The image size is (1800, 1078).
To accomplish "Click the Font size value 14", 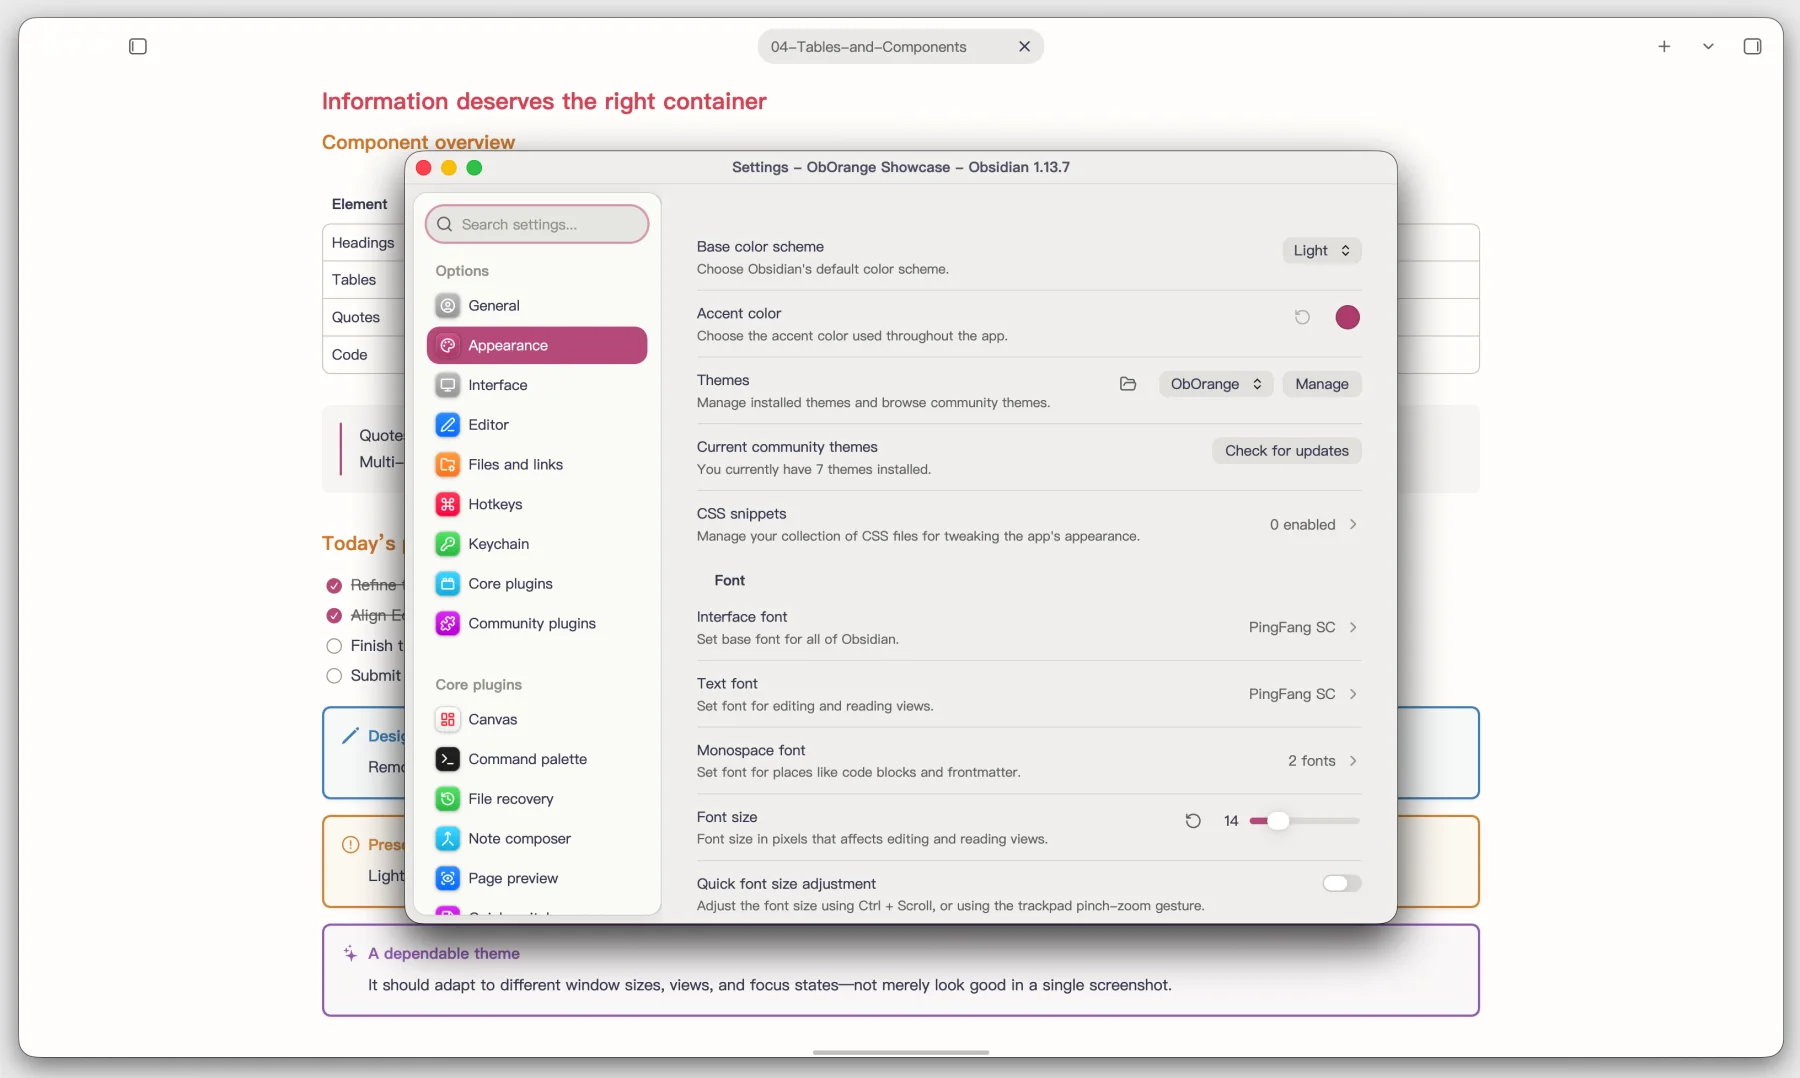I will click(x=1231, y=821).
